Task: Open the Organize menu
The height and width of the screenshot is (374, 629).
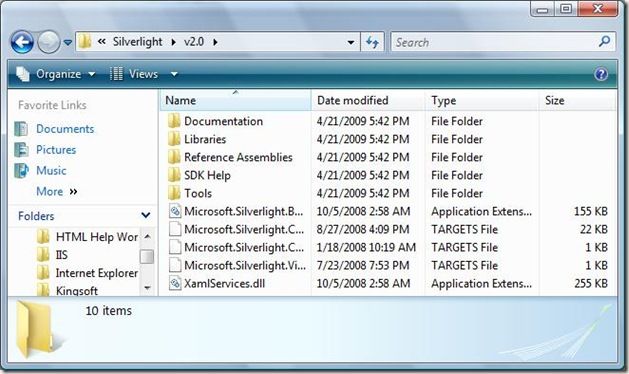Action: point(55,74)
